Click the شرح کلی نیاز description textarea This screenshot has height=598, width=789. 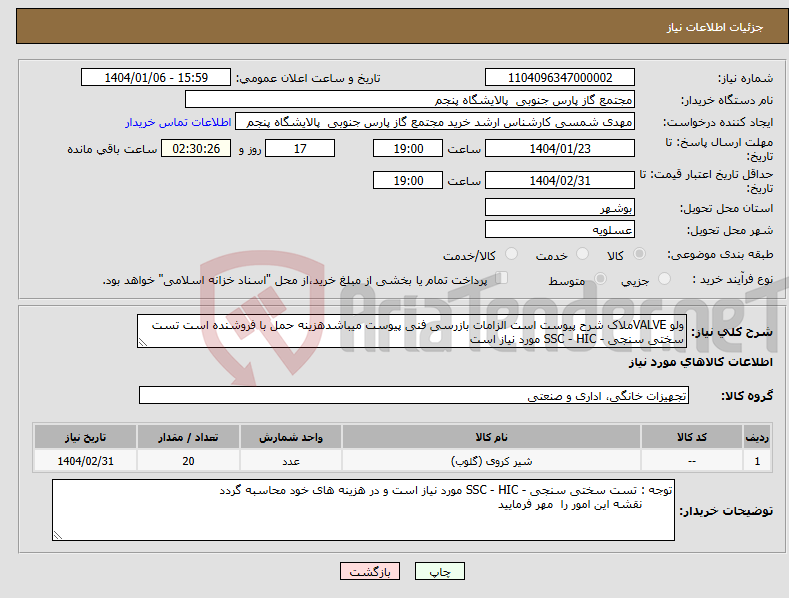412,331
